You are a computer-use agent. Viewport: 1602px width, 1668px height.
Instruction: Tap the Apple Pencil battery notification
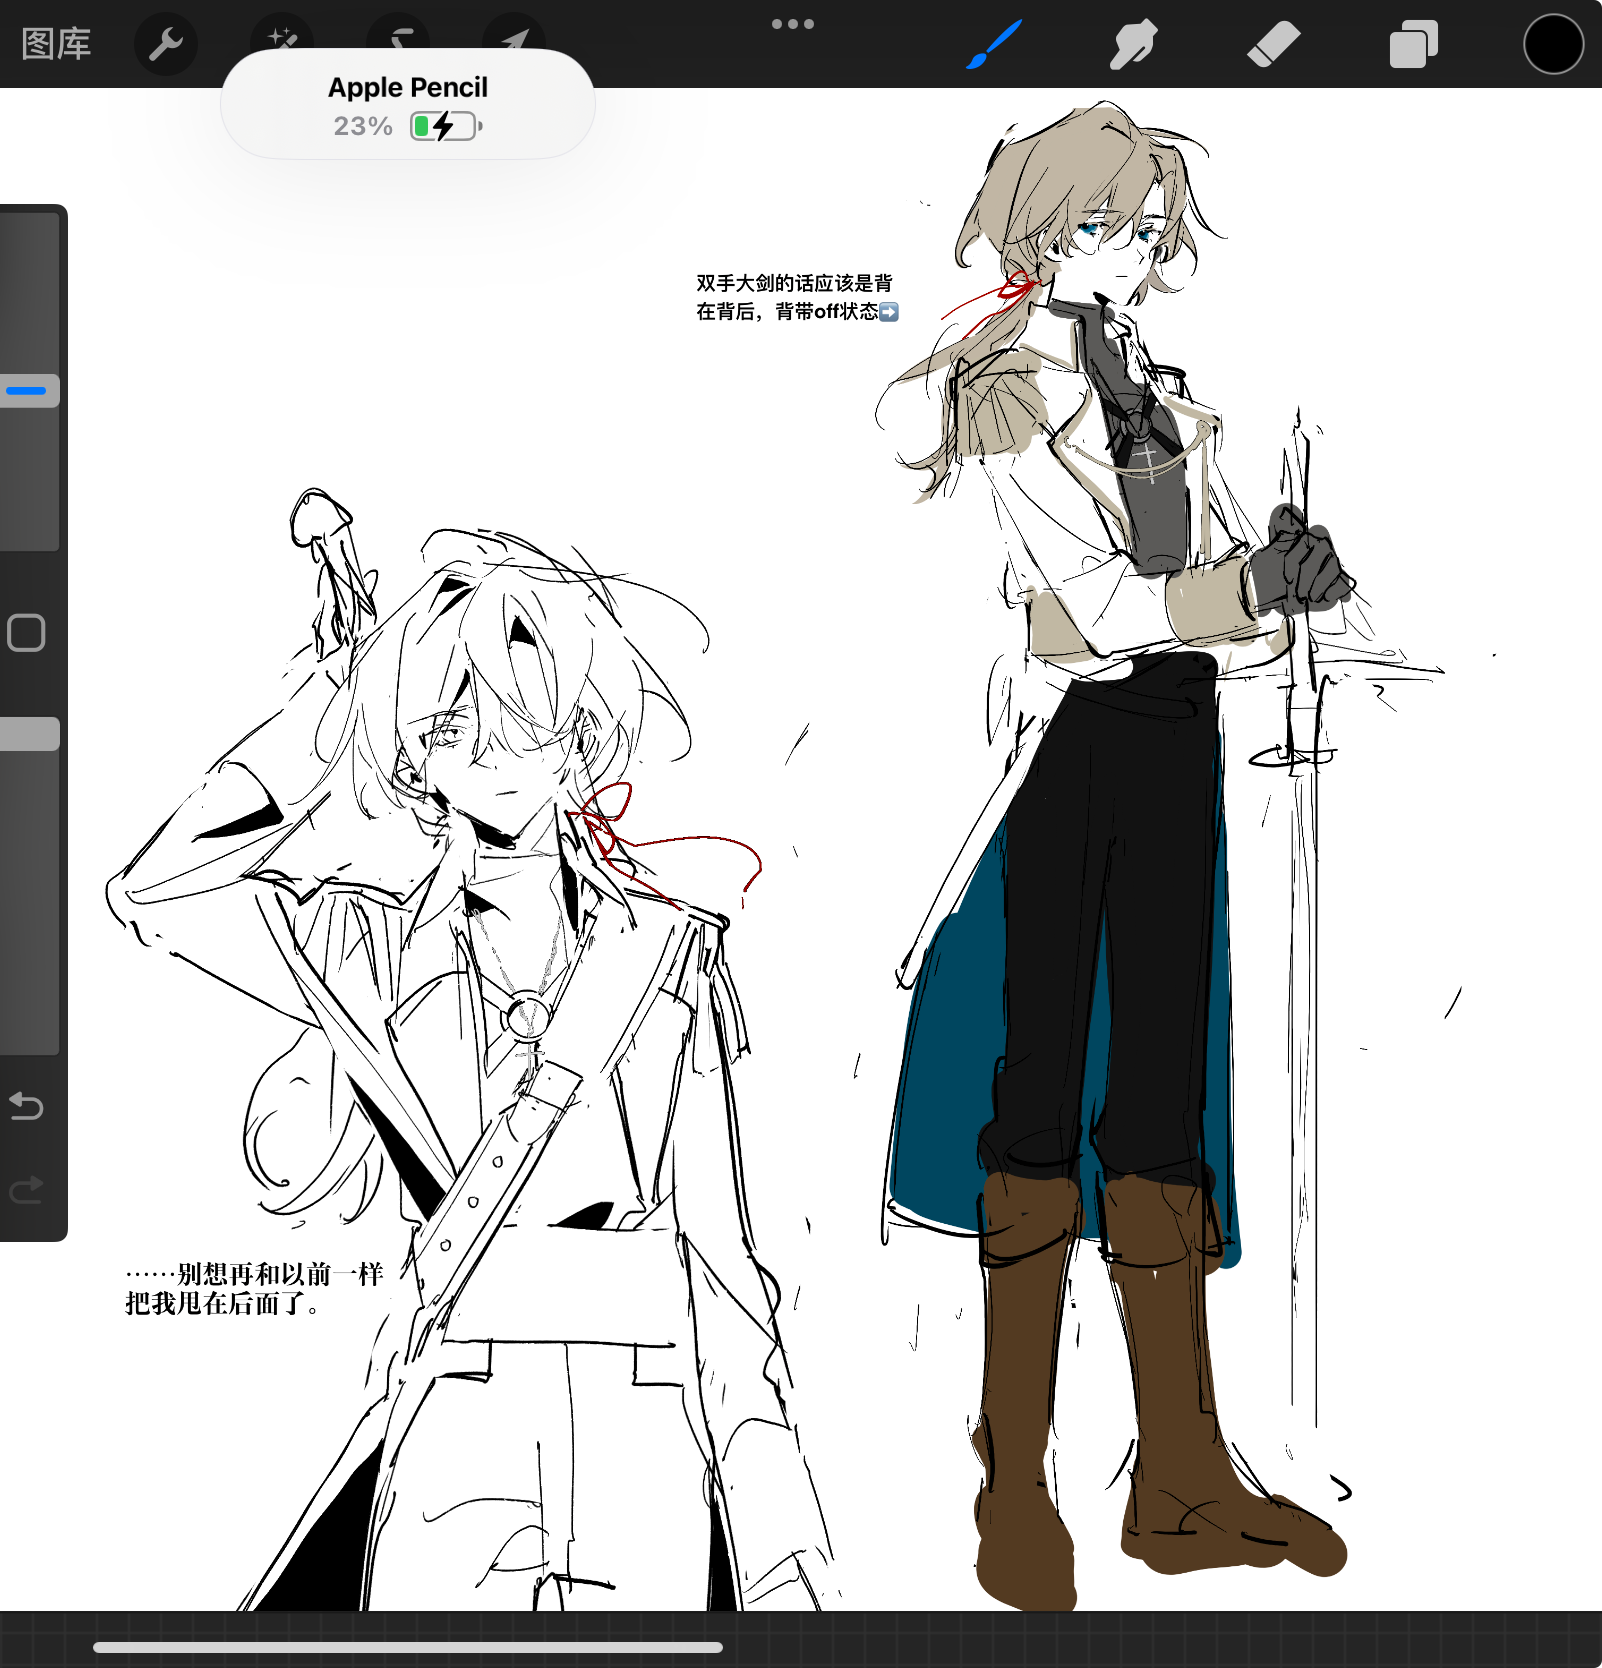408,105
